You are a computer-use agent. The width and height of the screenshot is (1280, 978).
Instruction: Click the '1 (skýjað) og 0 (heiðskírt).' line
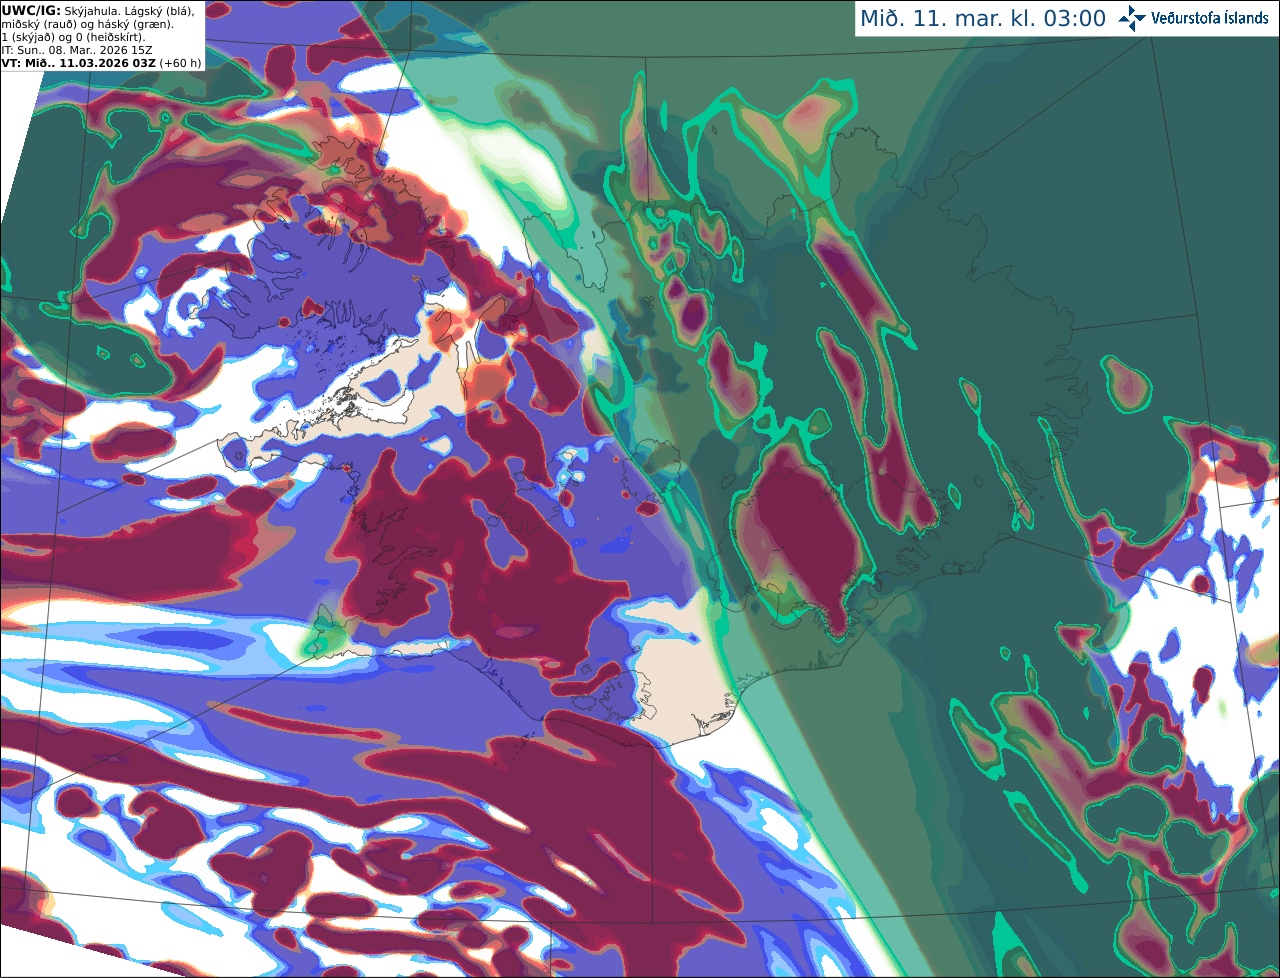pos(73,37)
